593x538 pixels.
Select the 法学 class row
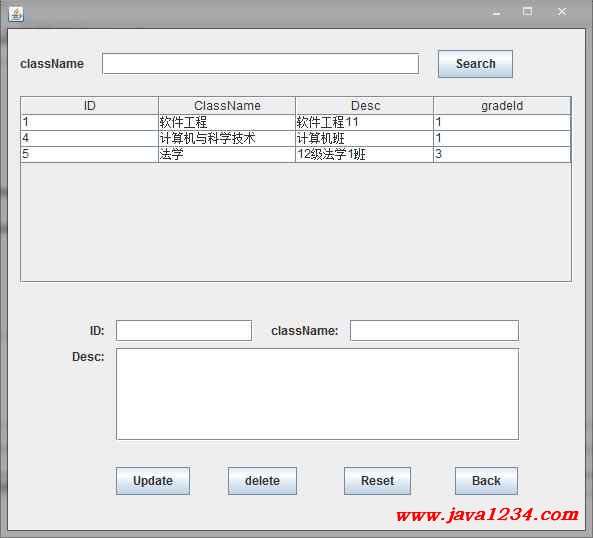[x=296, y=154]
